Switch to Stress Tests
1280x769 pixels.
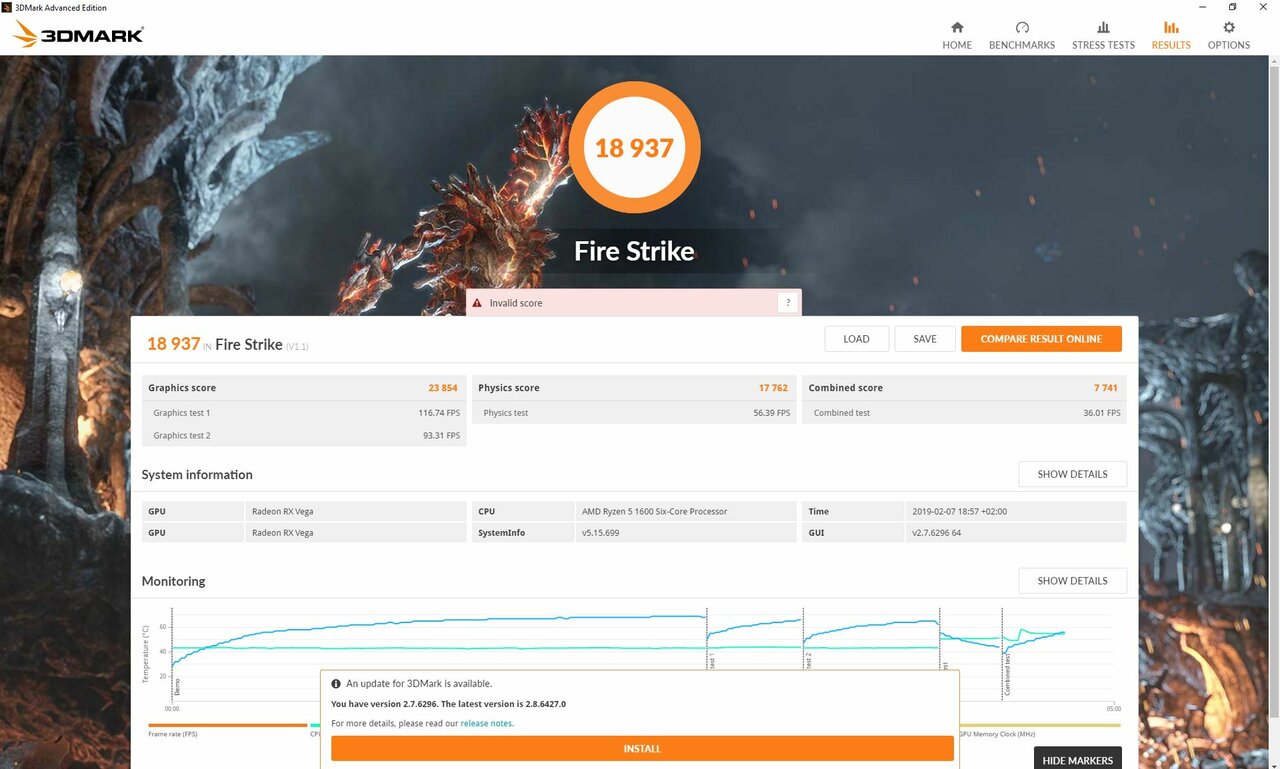[x=1103, y=36]
